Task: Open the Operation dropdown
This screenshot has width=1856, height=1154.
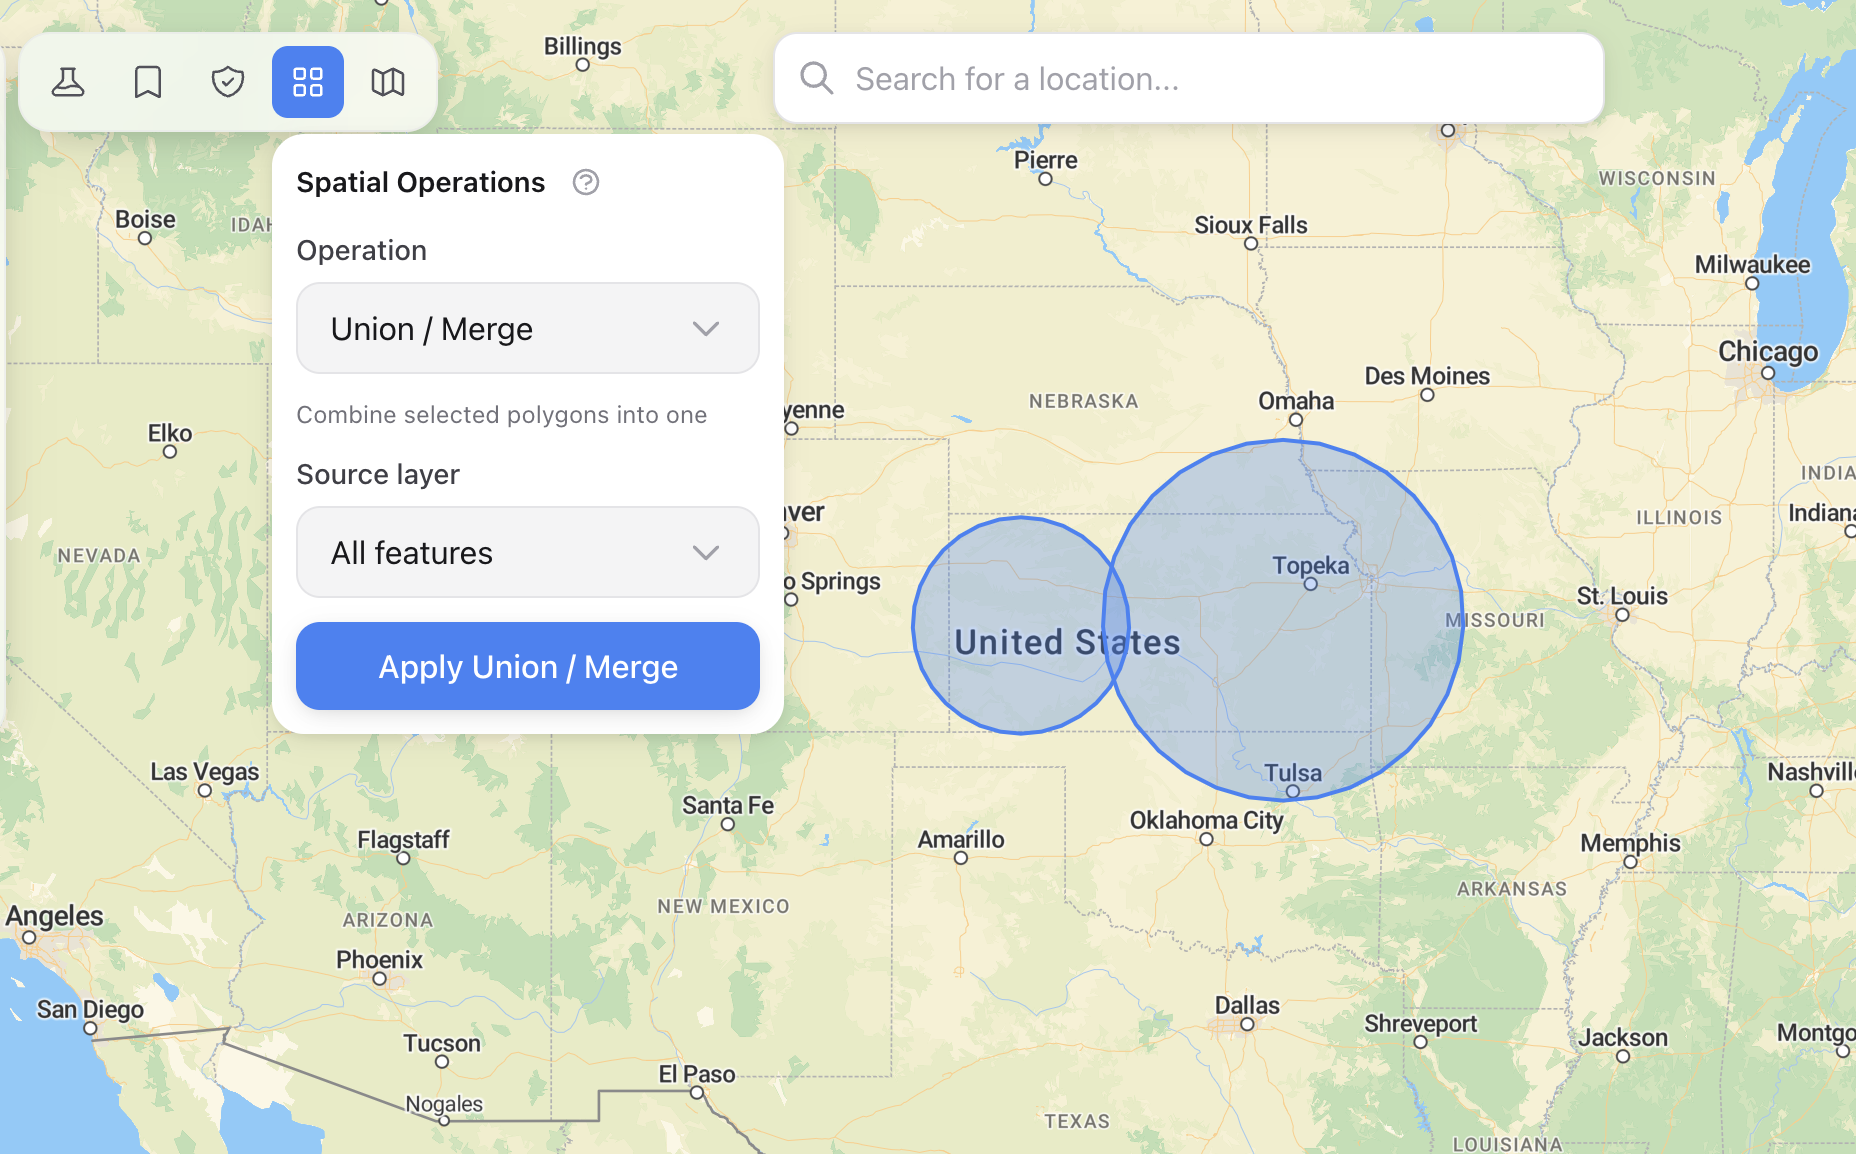Action: pyautogui.click(x=527, y=328)
